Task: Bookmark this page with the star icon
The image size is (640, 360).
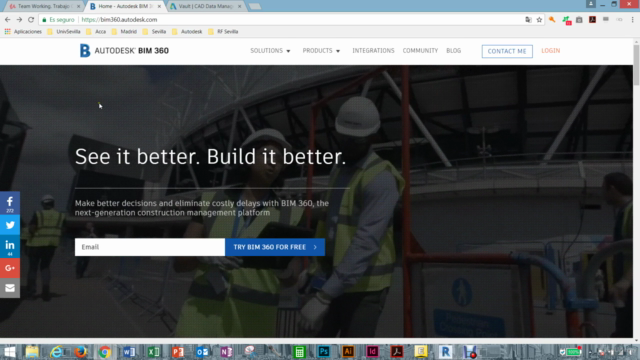Action: click(x=539, y=20)
